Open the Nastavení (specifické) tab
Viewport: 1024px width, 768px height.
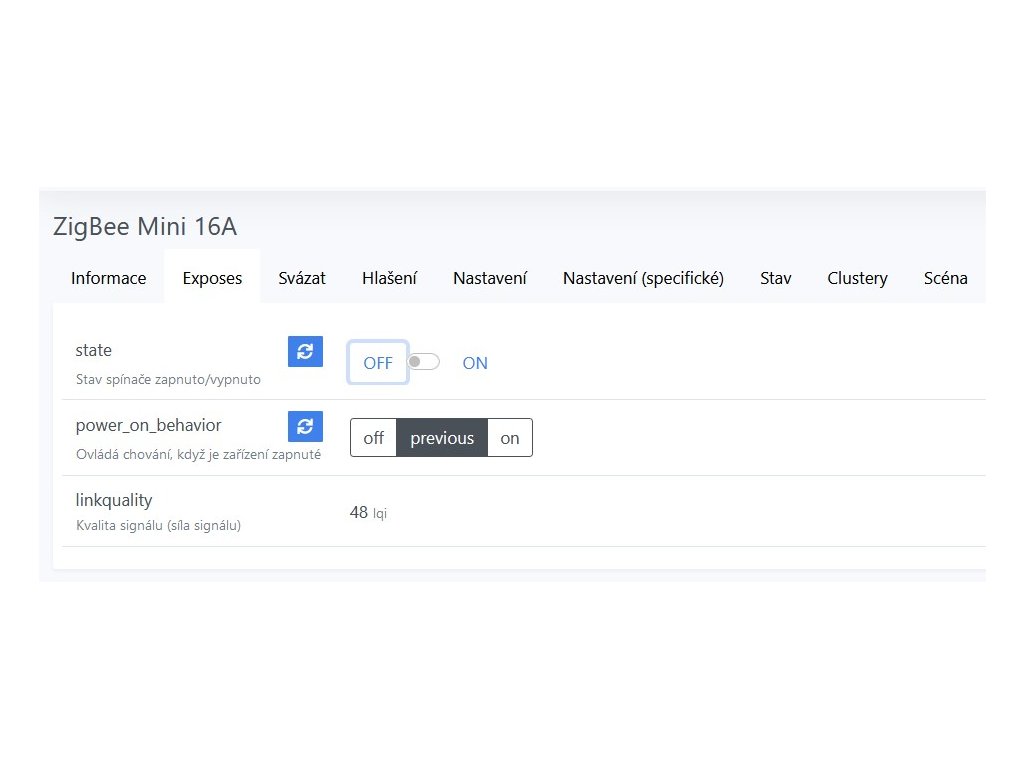(643, 278)
